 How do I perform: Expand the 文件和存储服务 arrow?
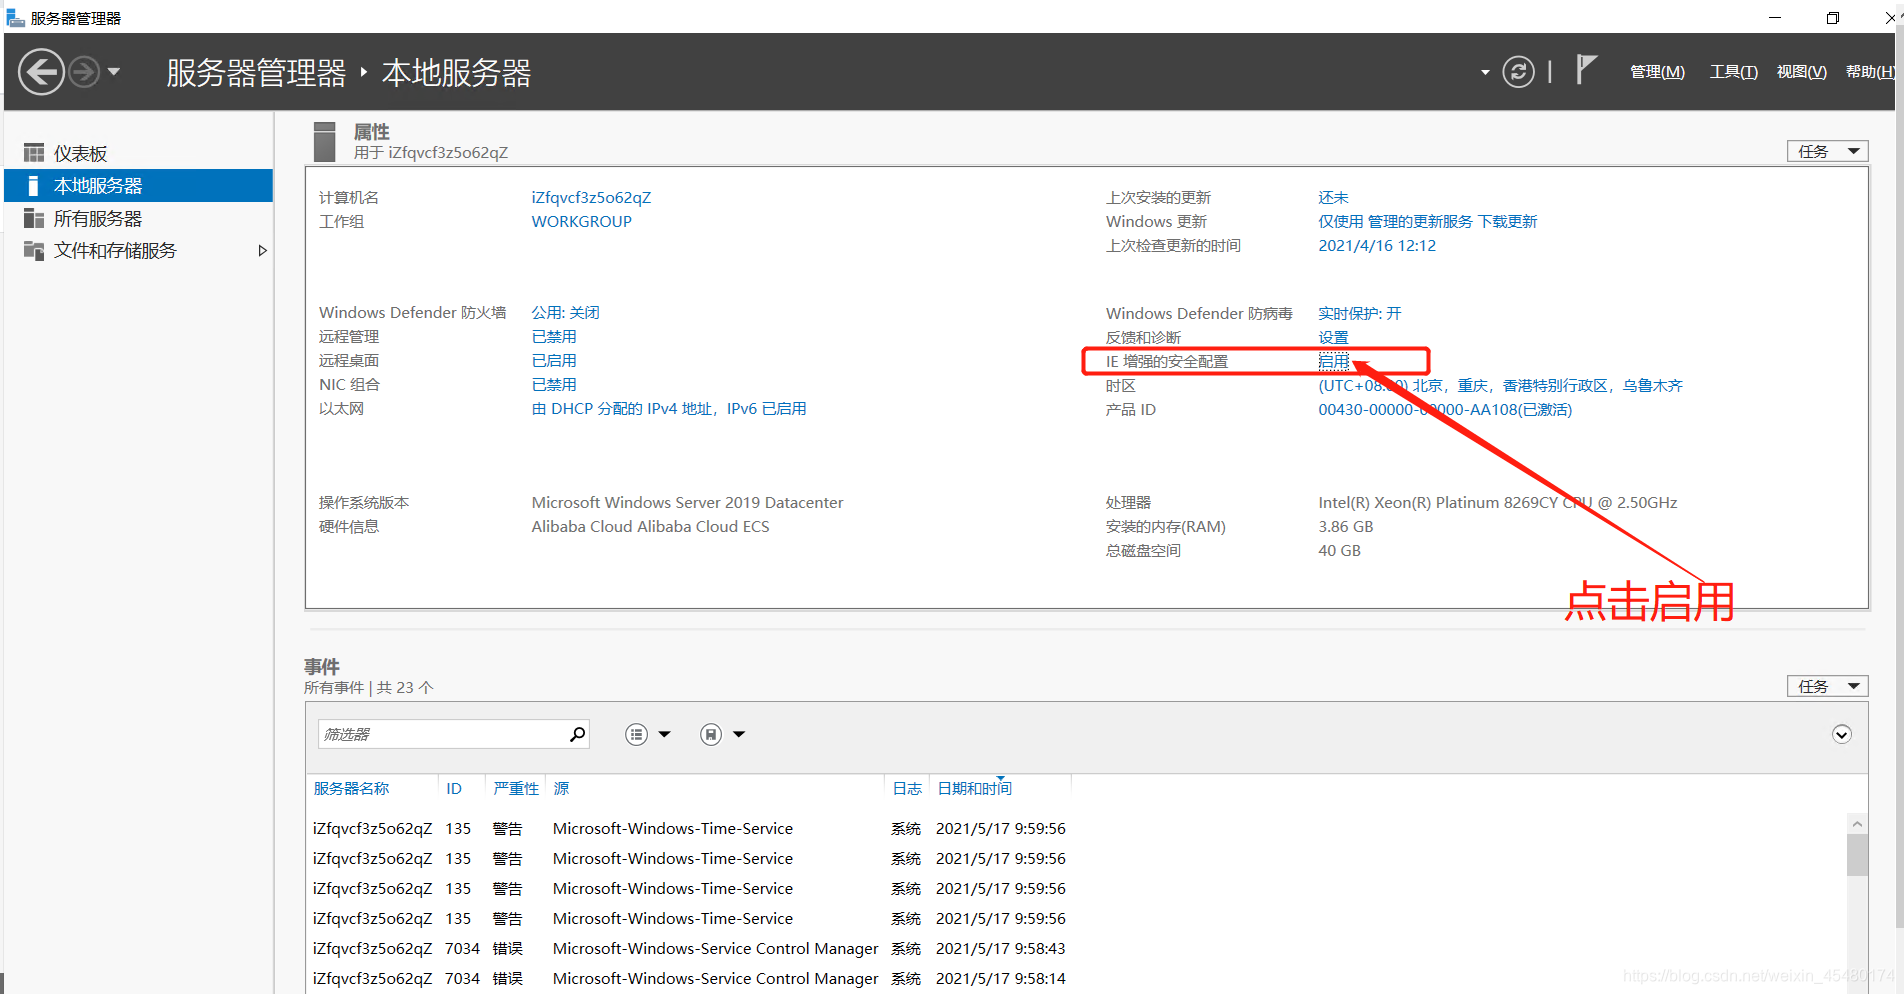pos(262,250)
